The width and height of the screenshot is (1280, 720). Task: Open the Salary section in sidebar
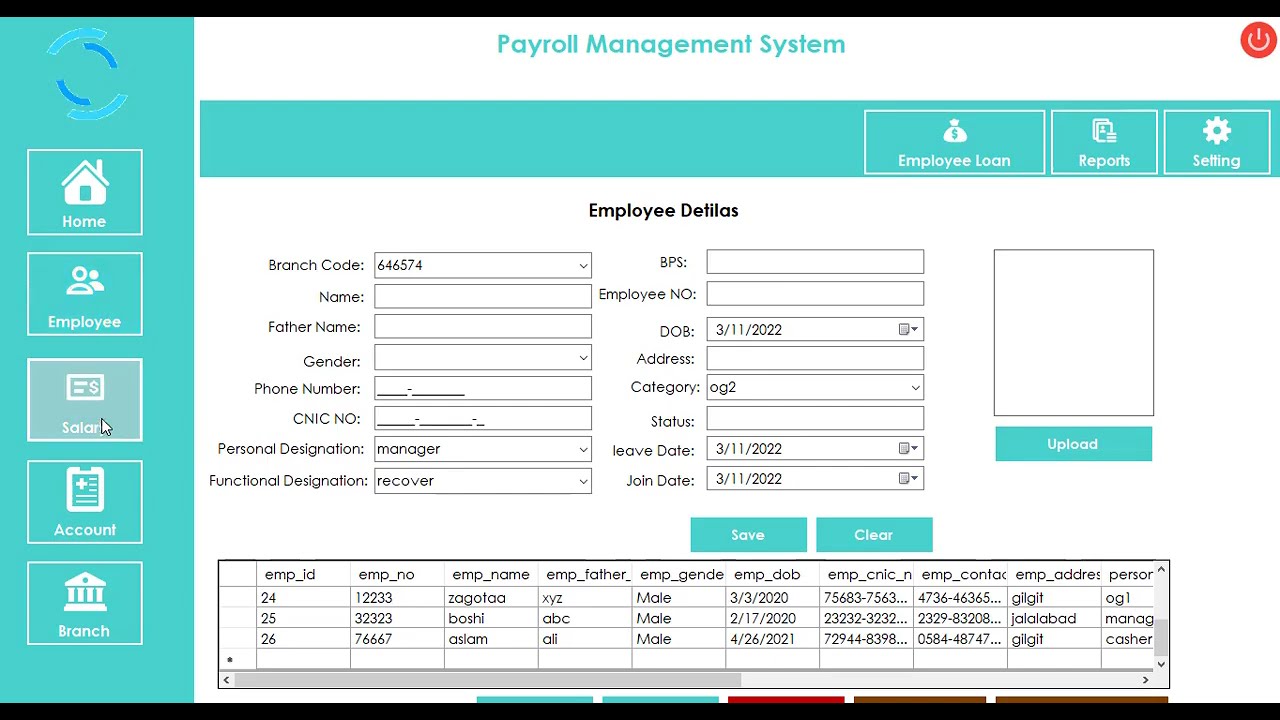point(85,399)
